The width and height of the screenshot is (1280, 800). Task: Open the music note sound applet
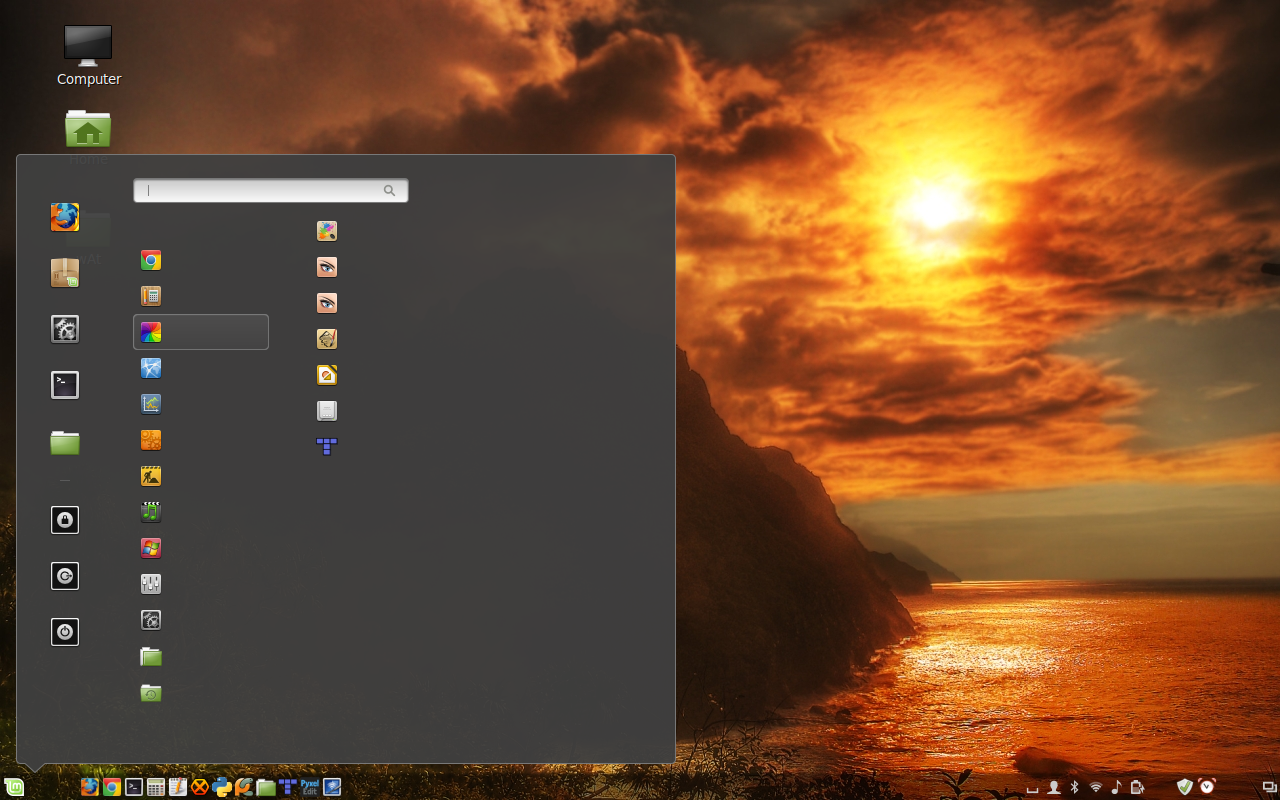coord(1116,787)
